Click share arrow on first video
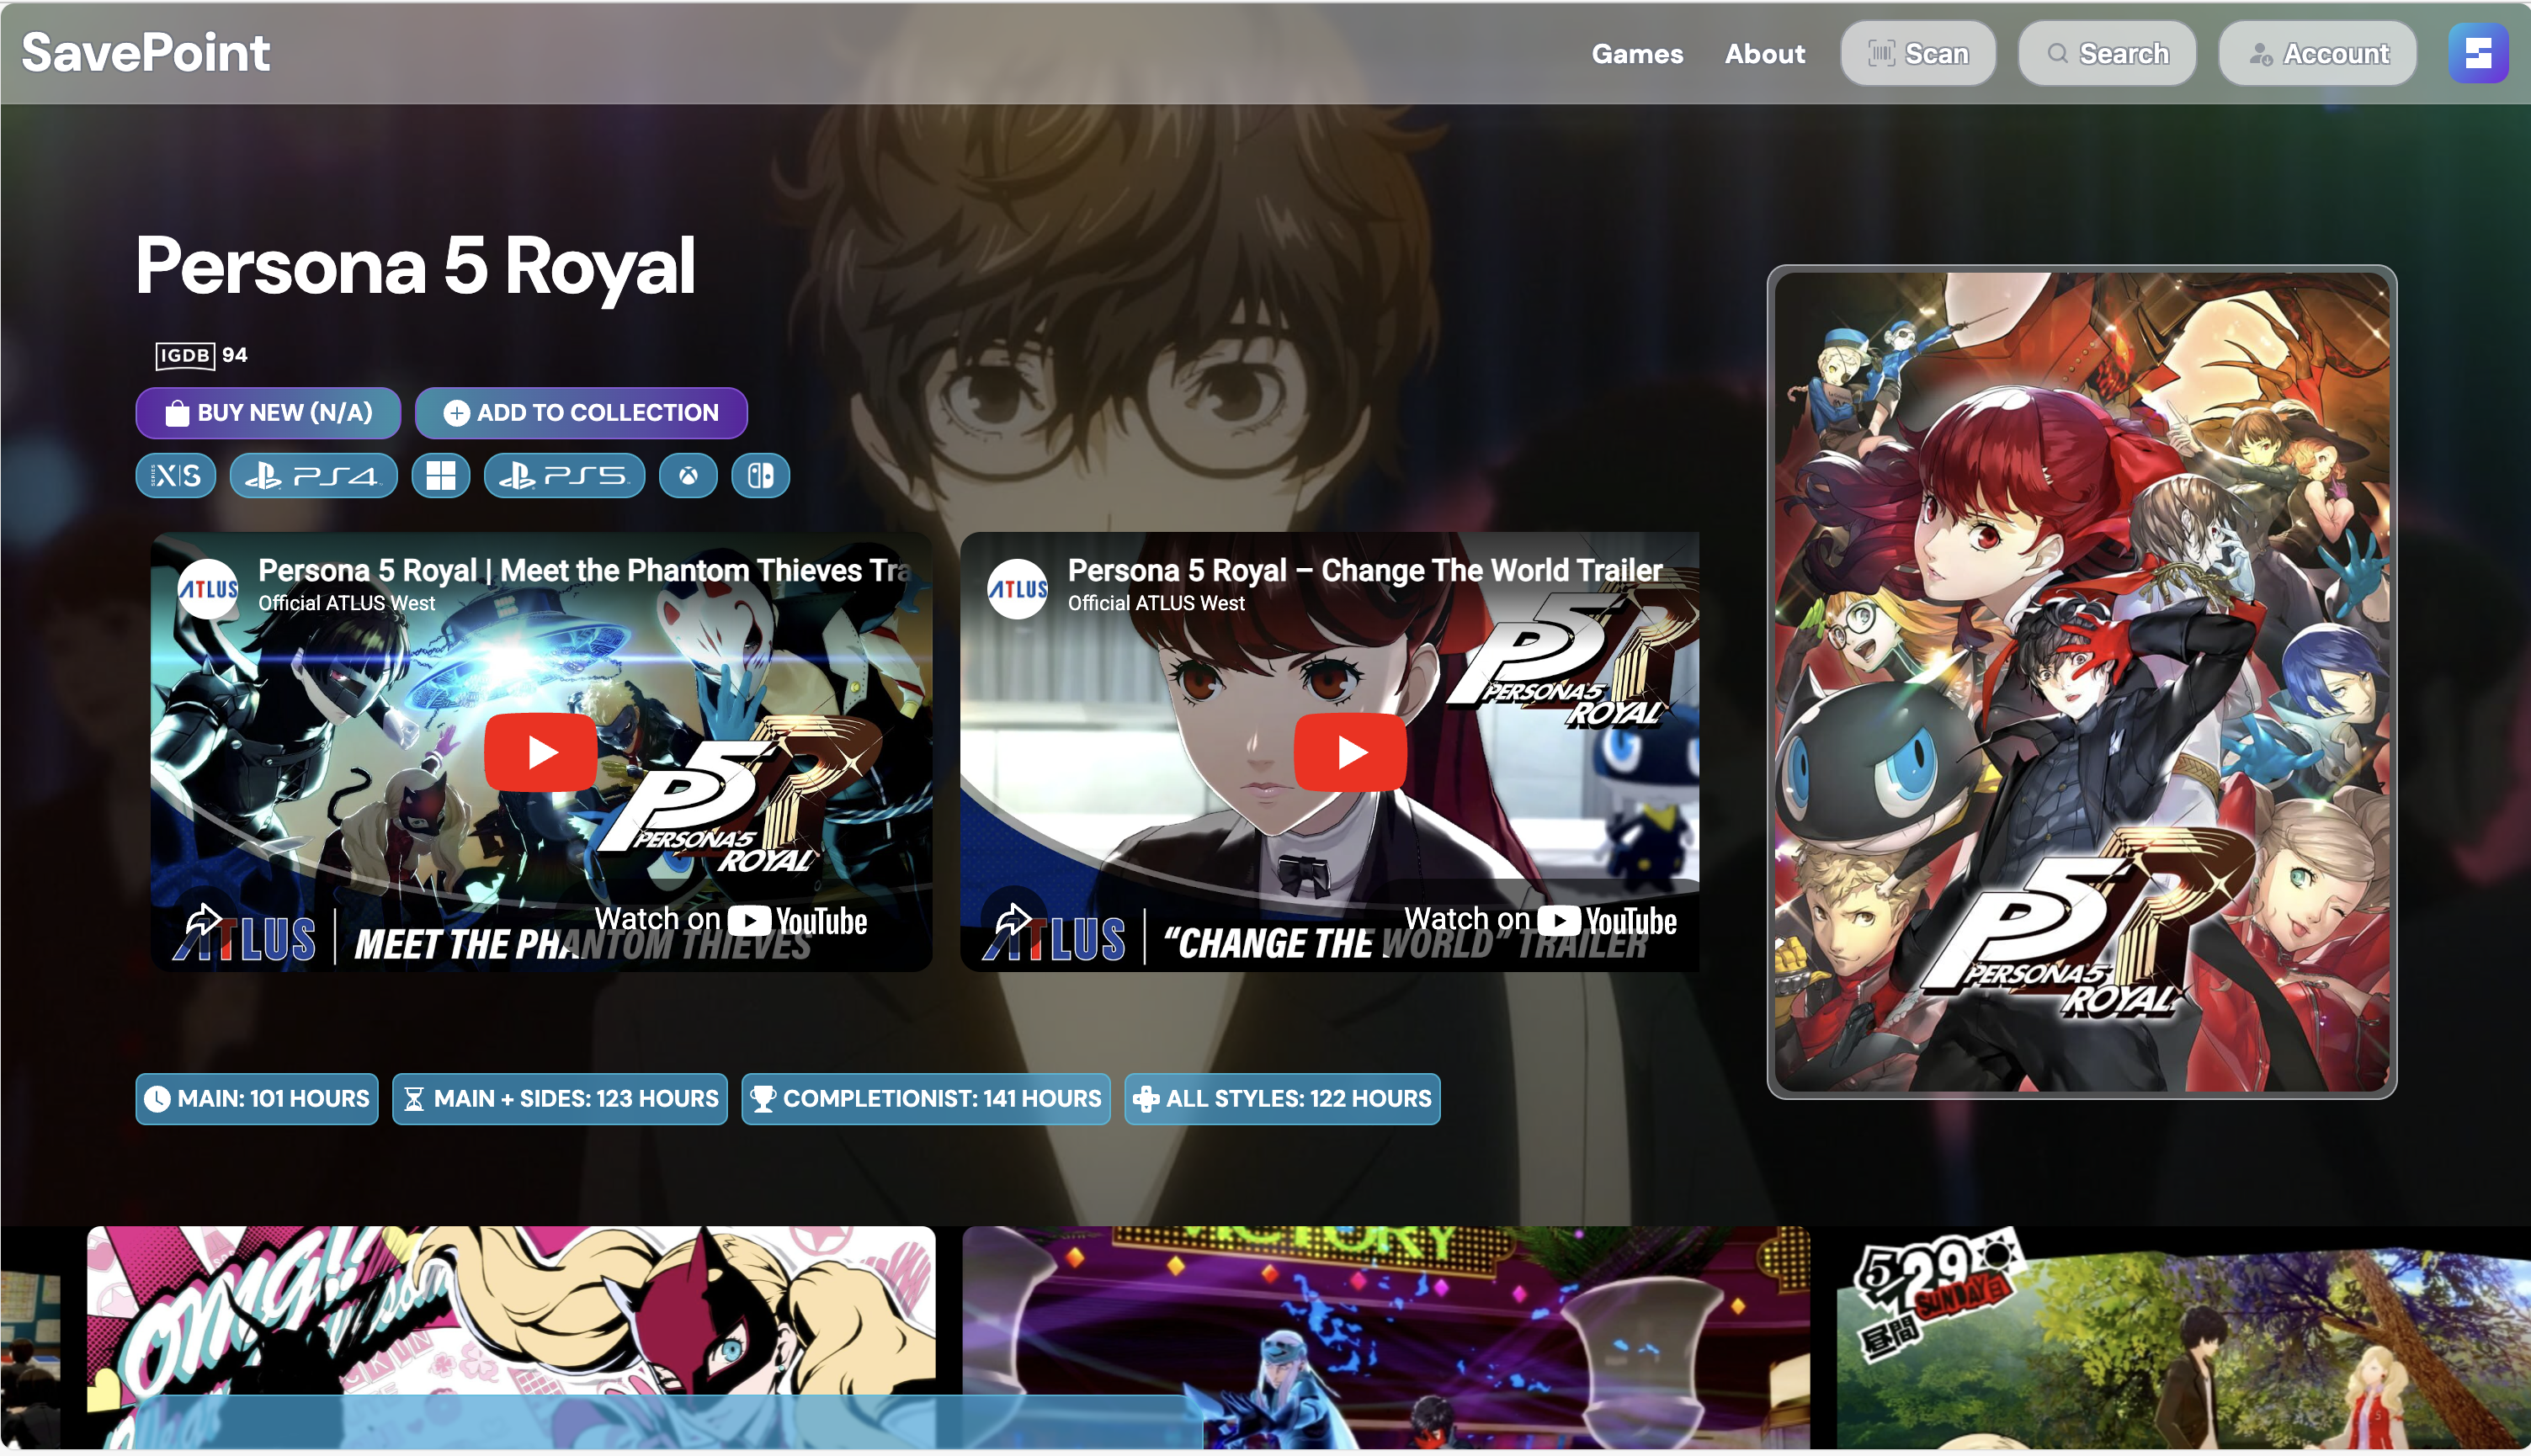Screen dimensions: 2531x1456 (204, 920)
